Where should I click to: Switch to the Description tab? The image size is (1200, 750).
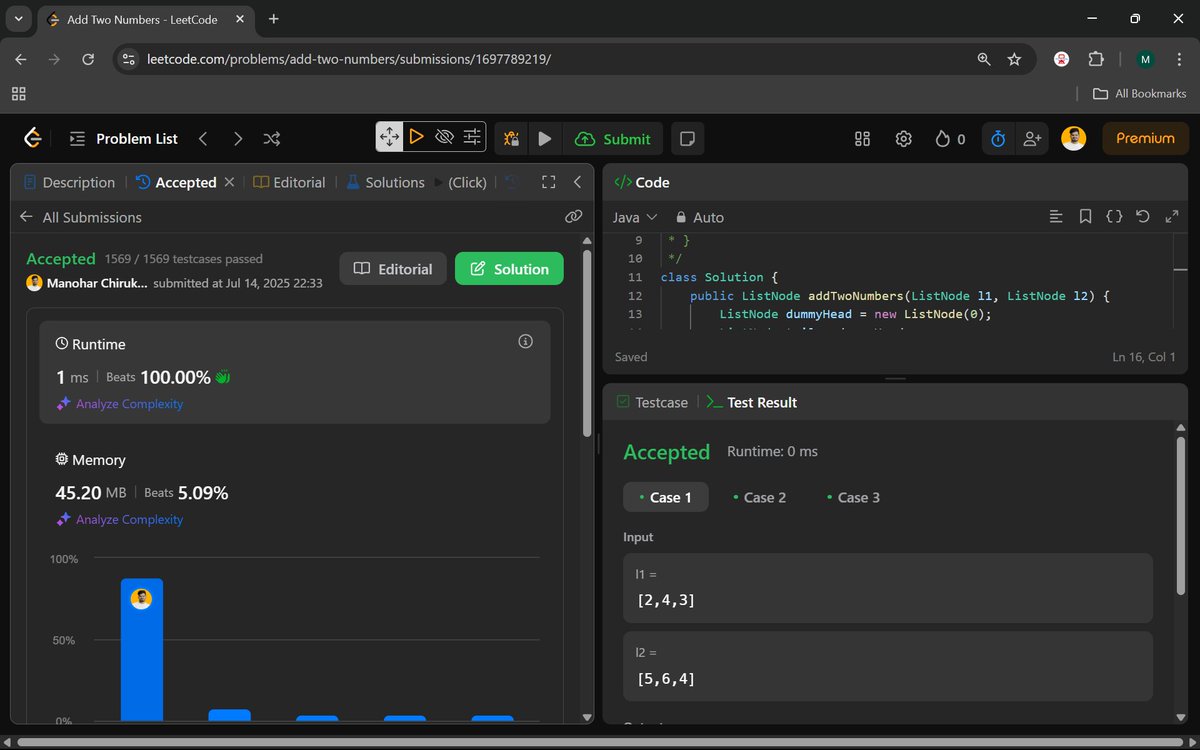point(69,182)
